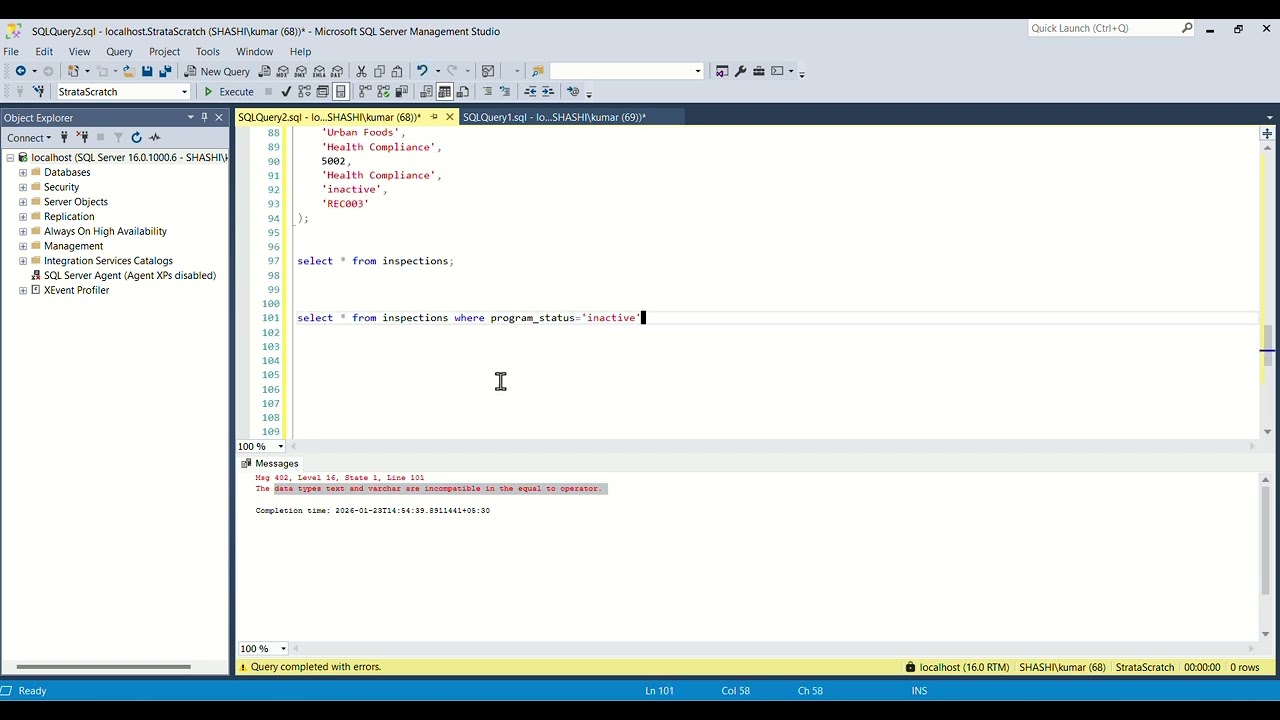Open the Tools menu
Screen dimensions: 1280x720
point(207,51)
